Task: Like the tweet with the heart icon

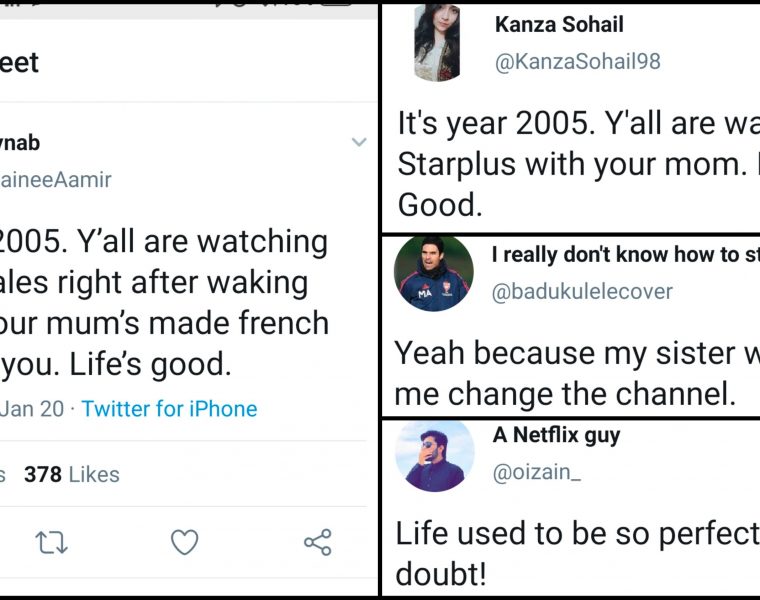Action: (184, 543)
